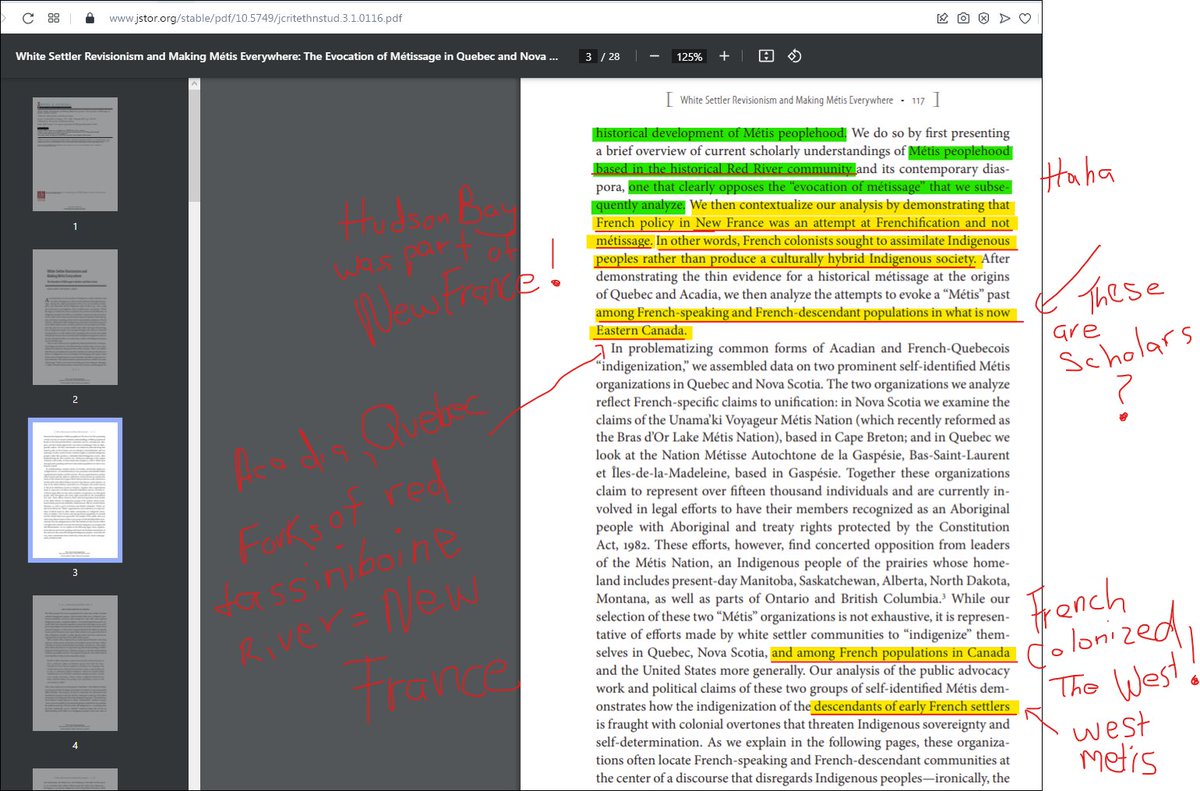1200x791 pixels.
Task: Click highlighted text 'historical development of Métis peoplehood'
Action: coord(720,133)
